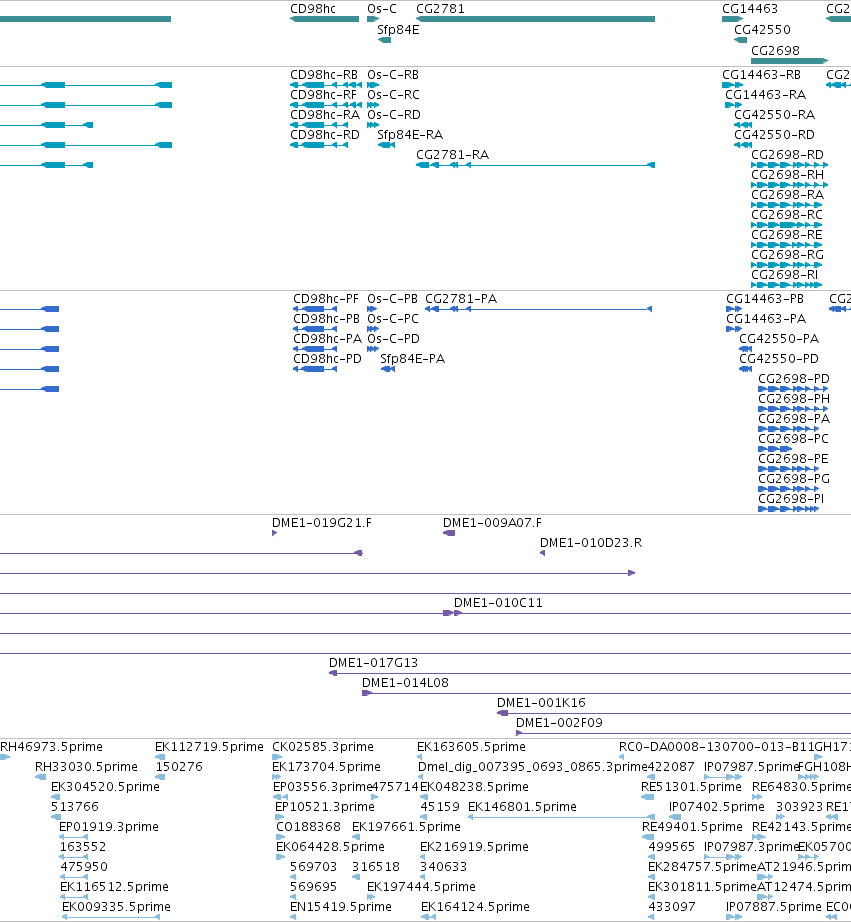Select the CD98hc gene label

[x=313, y=9]
